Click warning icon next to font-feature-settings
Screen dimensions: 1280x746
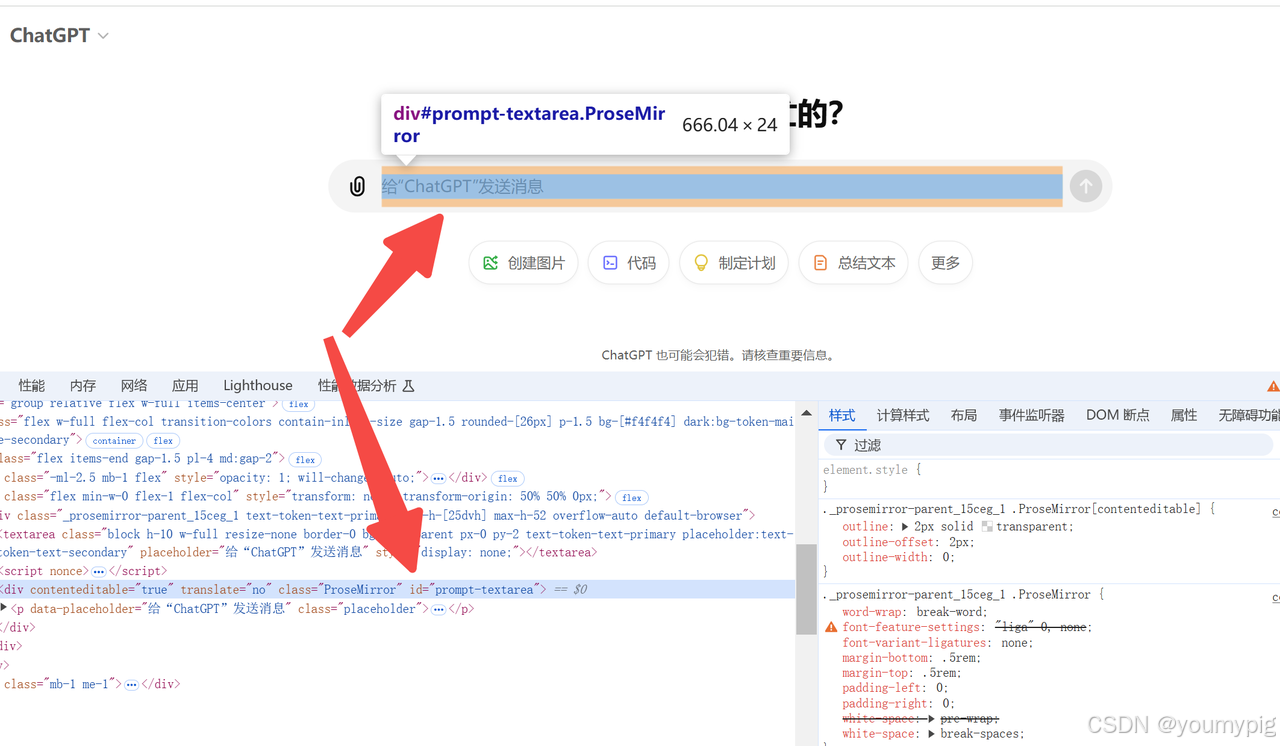(x=831, y=627)
